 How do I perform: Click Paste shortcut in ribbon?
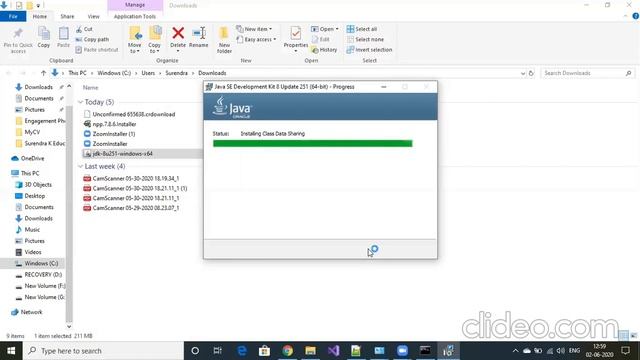pyautogui.click(x=97, y=49)
